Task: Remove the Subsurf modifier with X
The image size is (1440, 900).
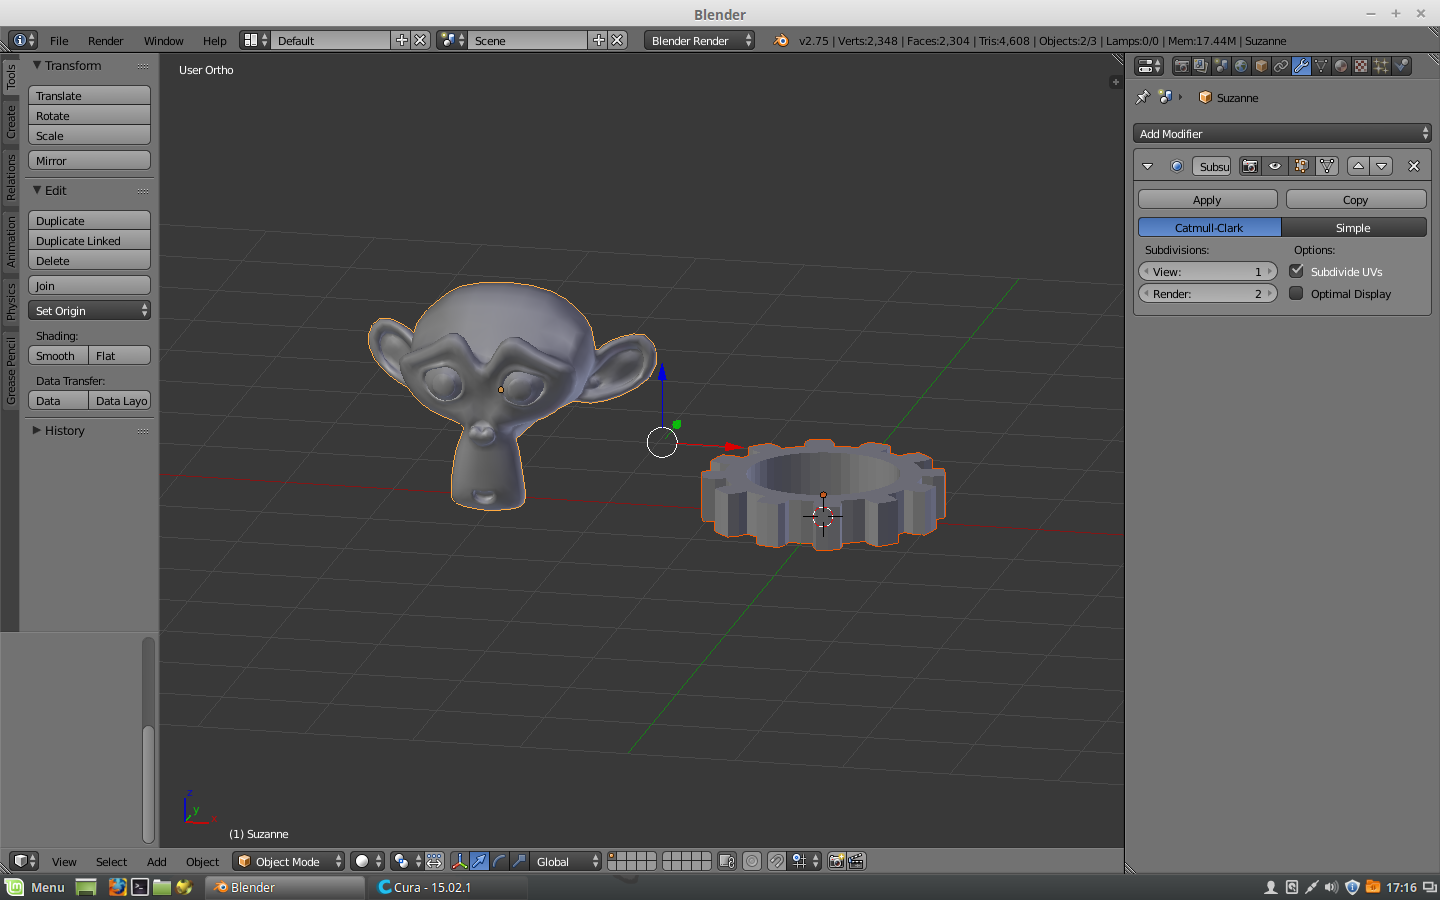Action: 1414,166
